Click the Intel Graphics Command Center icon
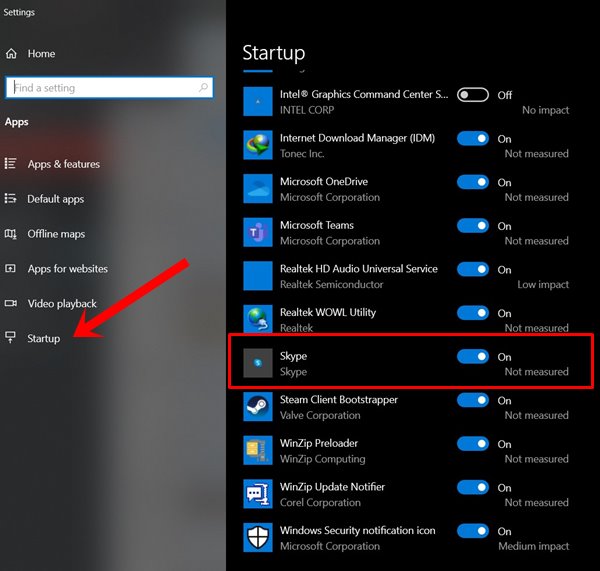 point(258,101)
